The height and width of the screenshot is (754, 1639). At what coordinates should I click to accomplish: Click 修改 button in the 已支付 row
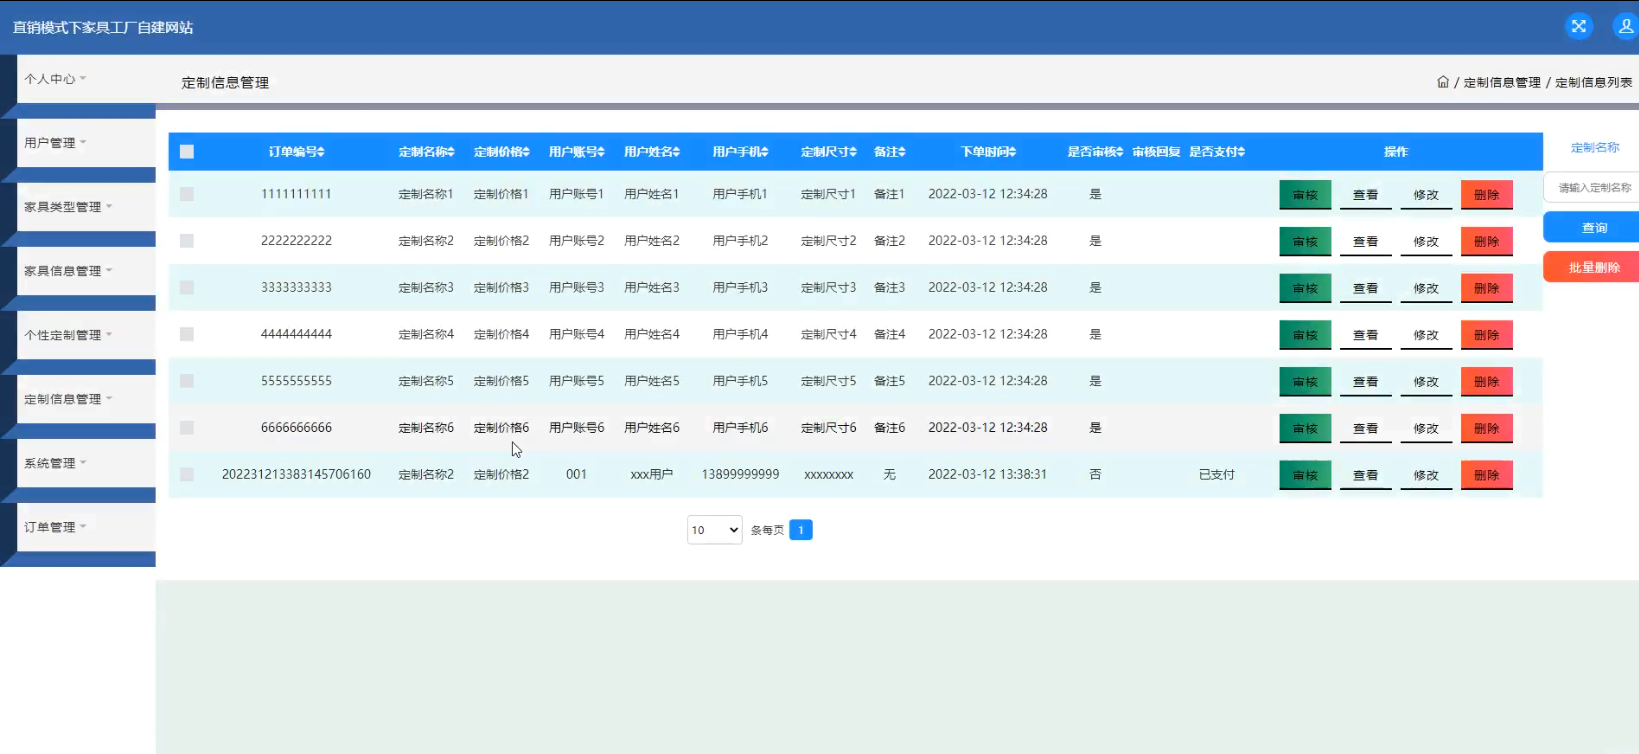(x=1426, y=475)
